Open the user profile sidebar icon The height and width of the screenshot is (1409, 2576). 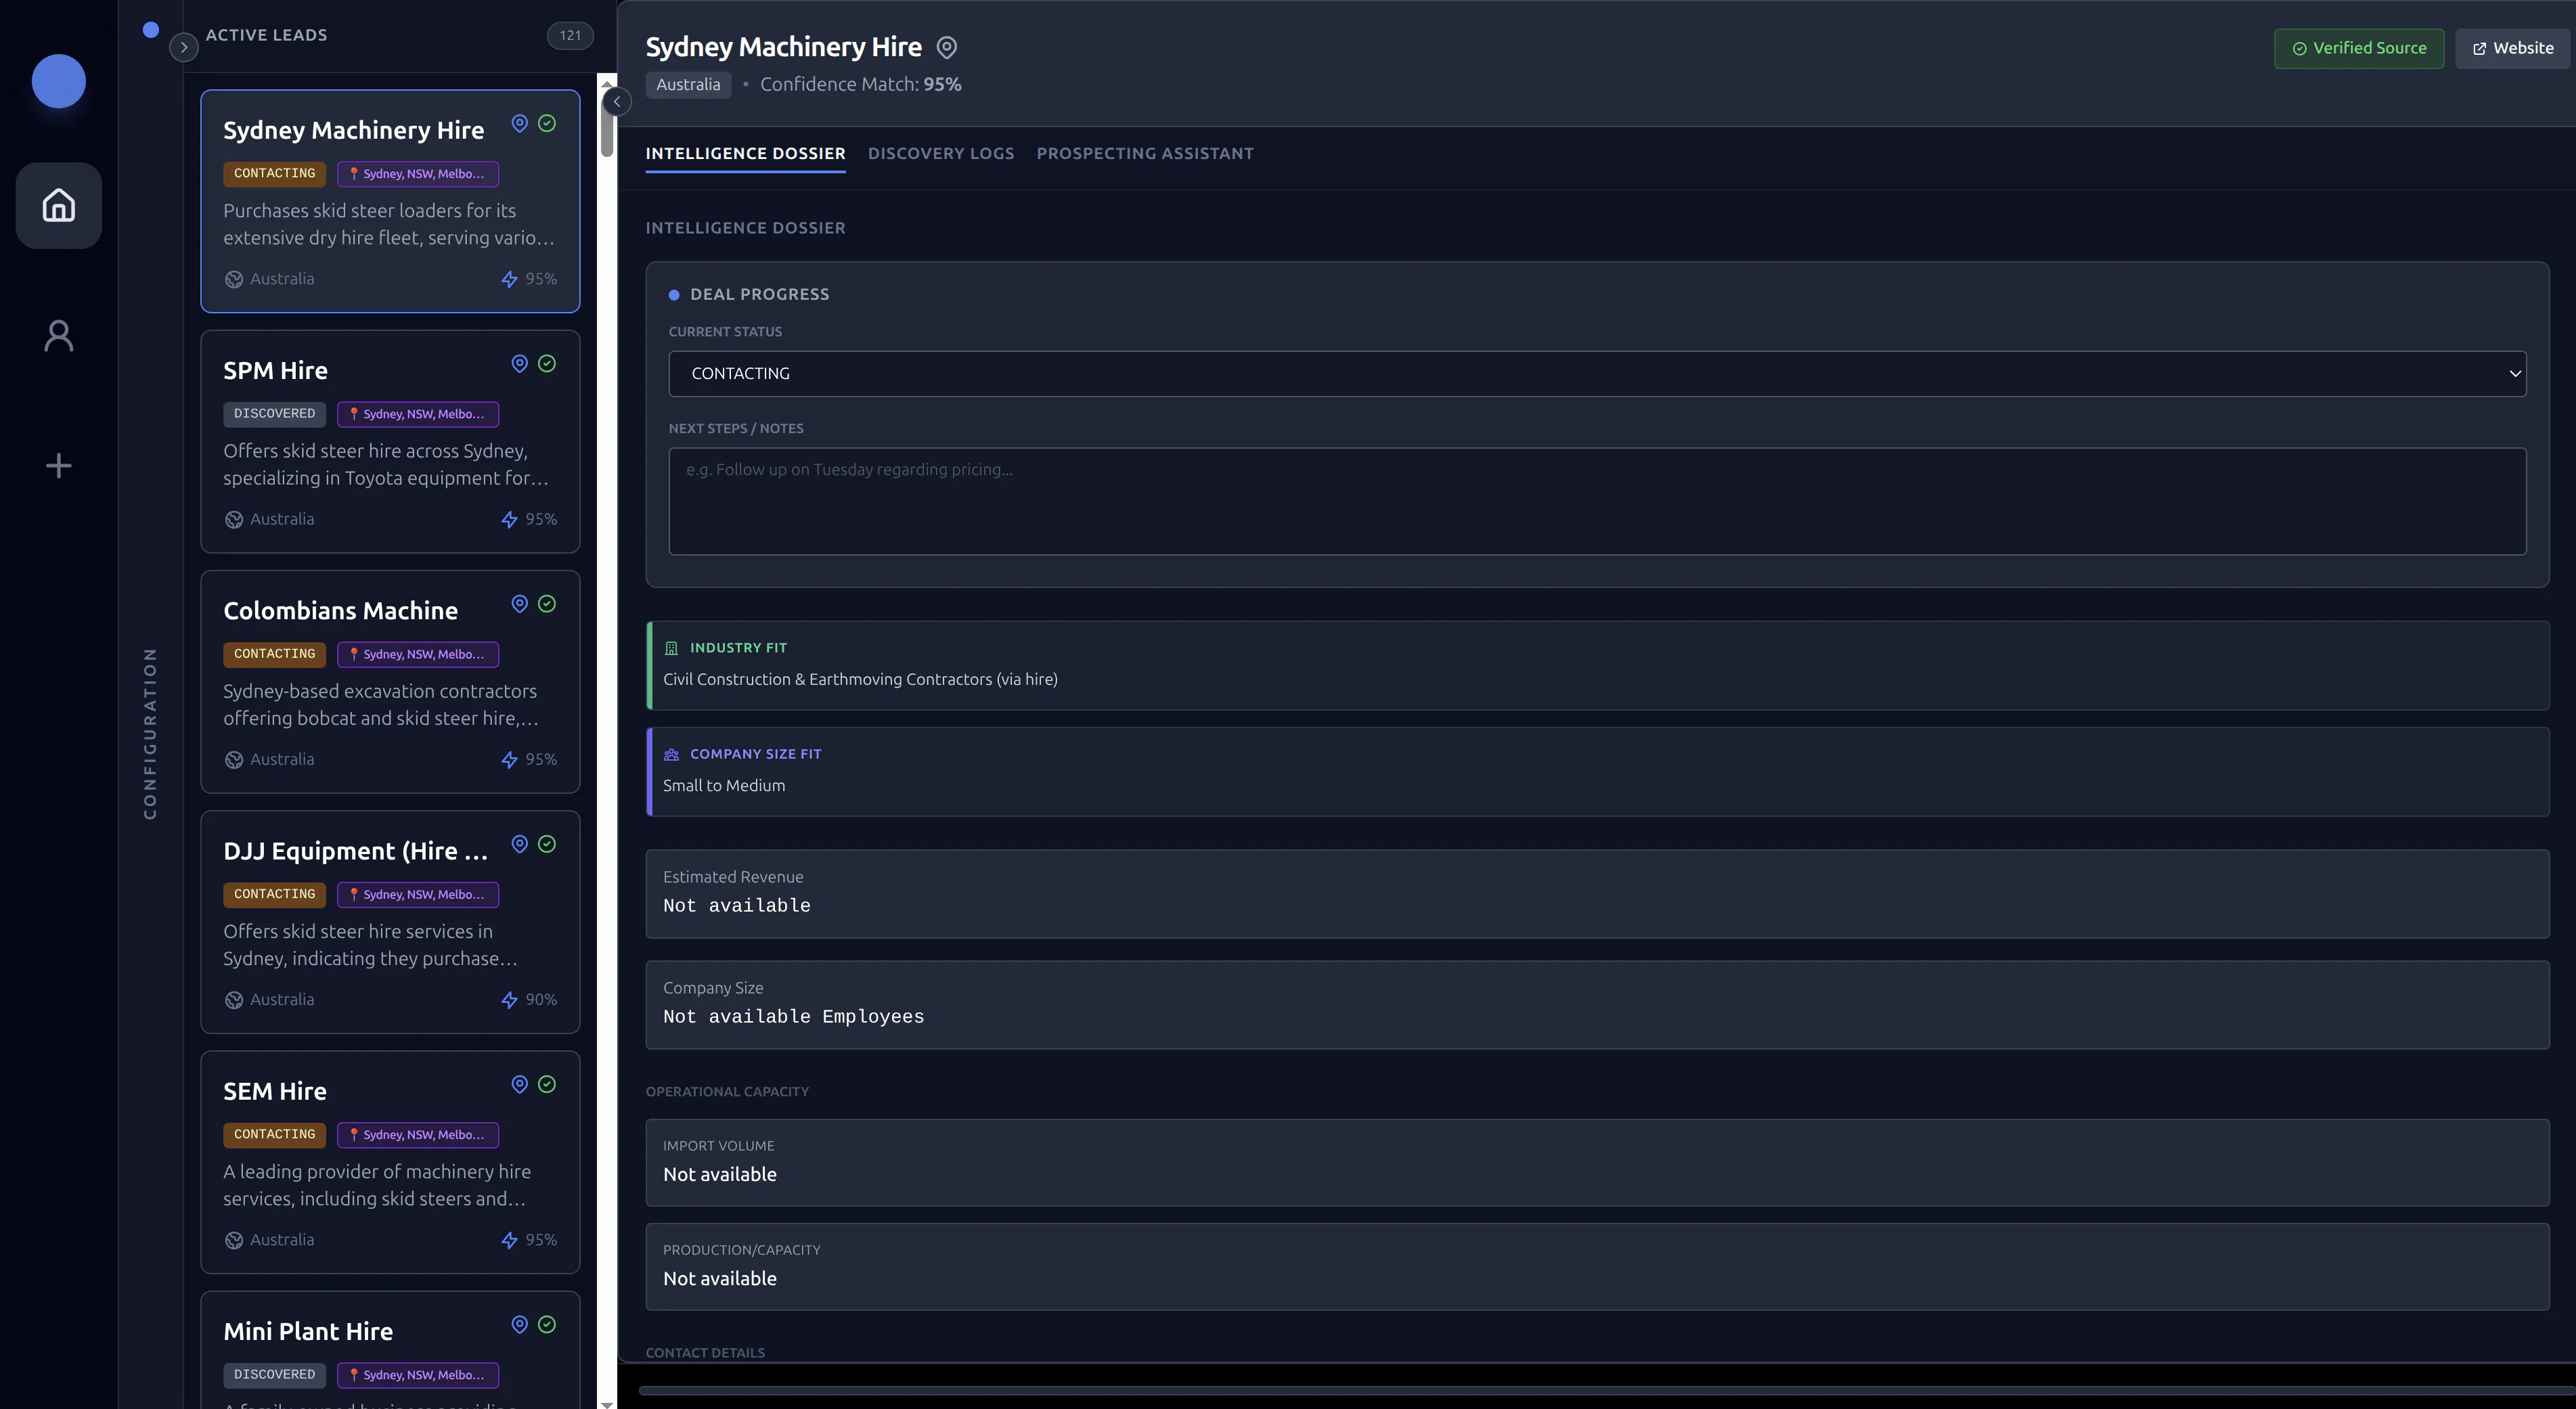[58, 336]
